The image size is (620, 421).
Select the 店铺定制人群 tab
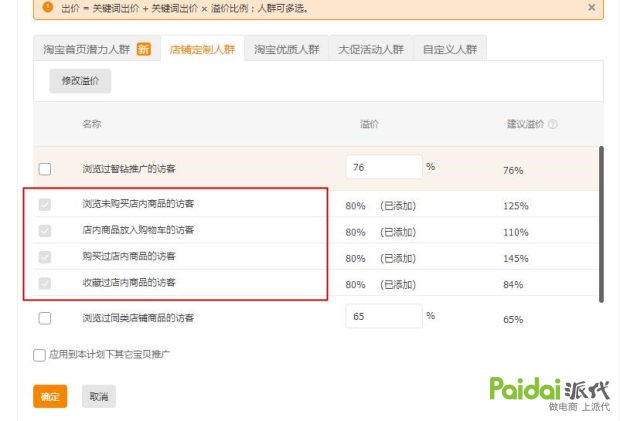coord(202,49)
